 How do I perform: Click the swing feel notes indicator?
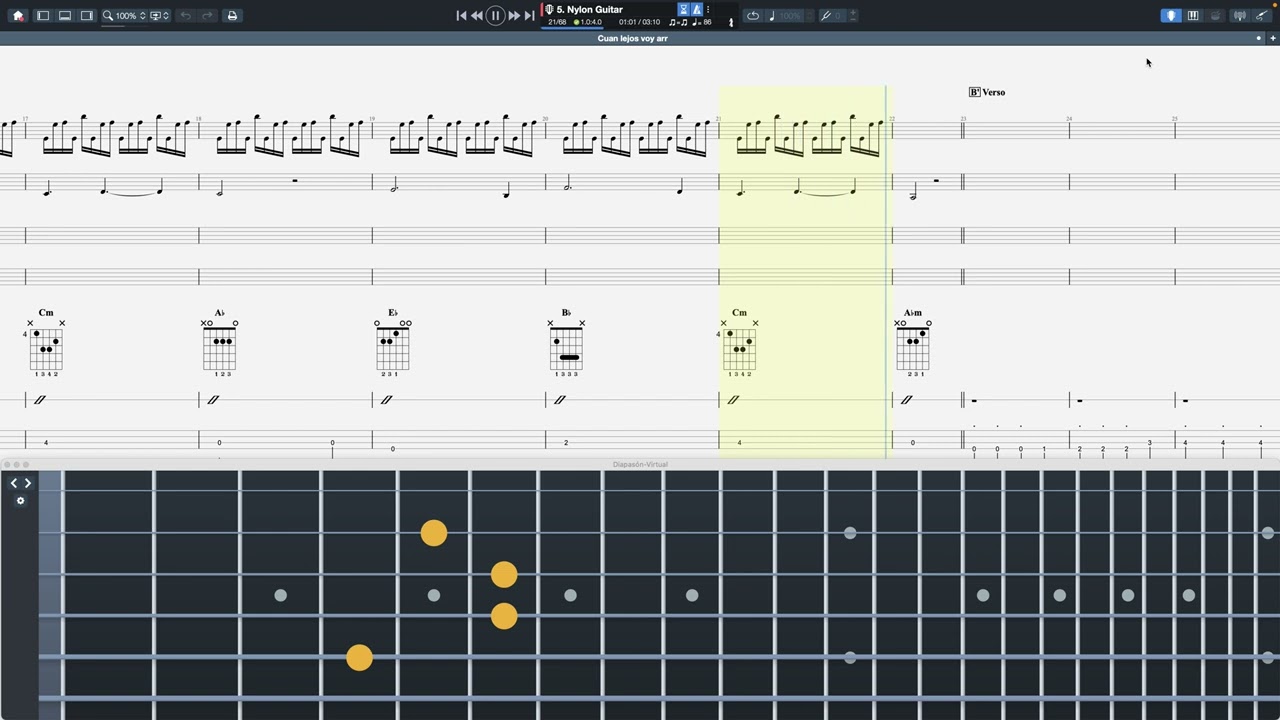[x=678, y=22]
